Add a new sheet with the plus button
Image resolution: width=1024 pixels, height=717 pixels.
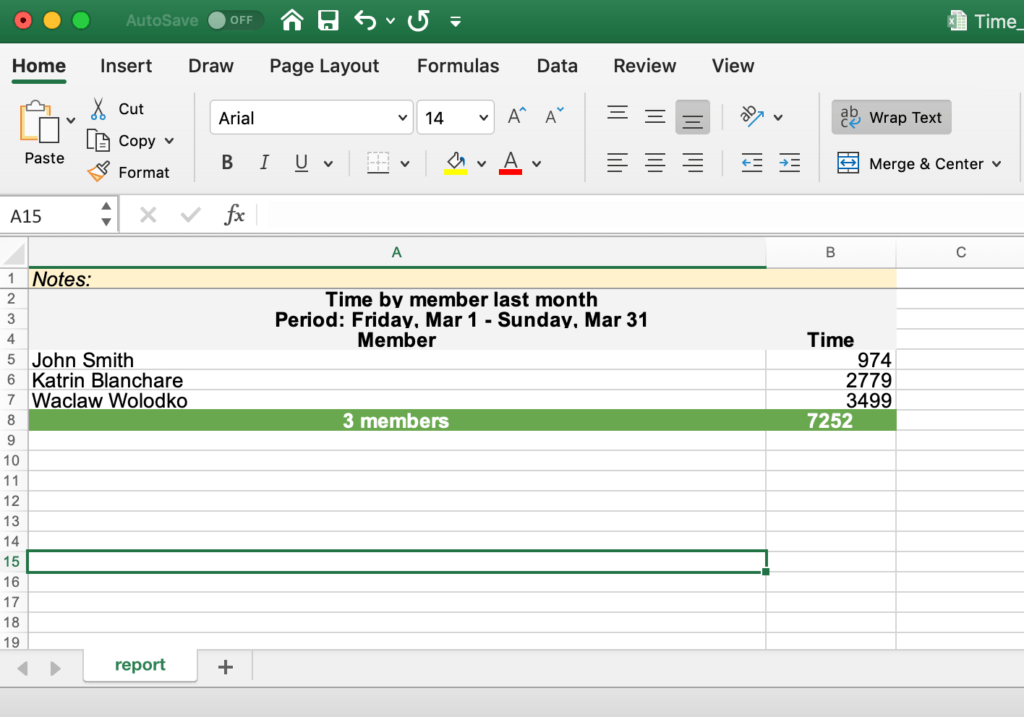(x=224, y=665)
